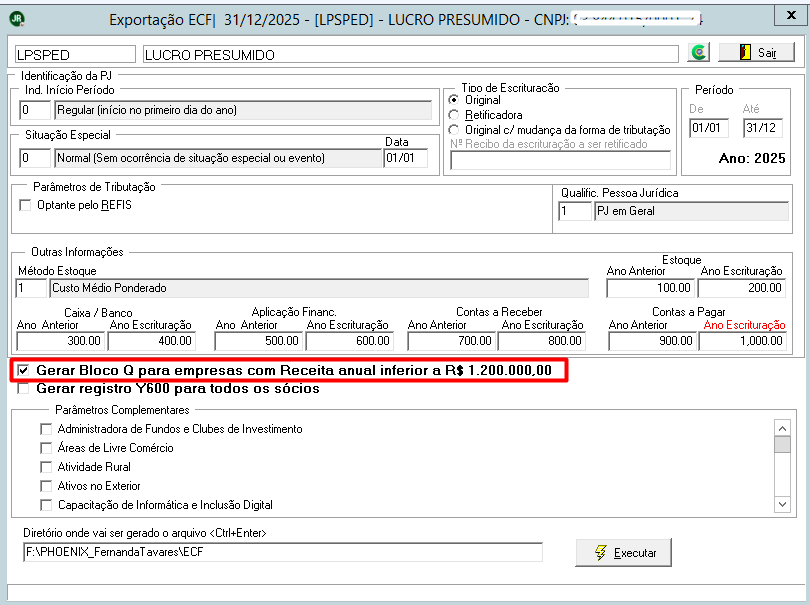Enable the Optante pelo REFIS checkbox
810x605 pixels.
pos(25,205)
